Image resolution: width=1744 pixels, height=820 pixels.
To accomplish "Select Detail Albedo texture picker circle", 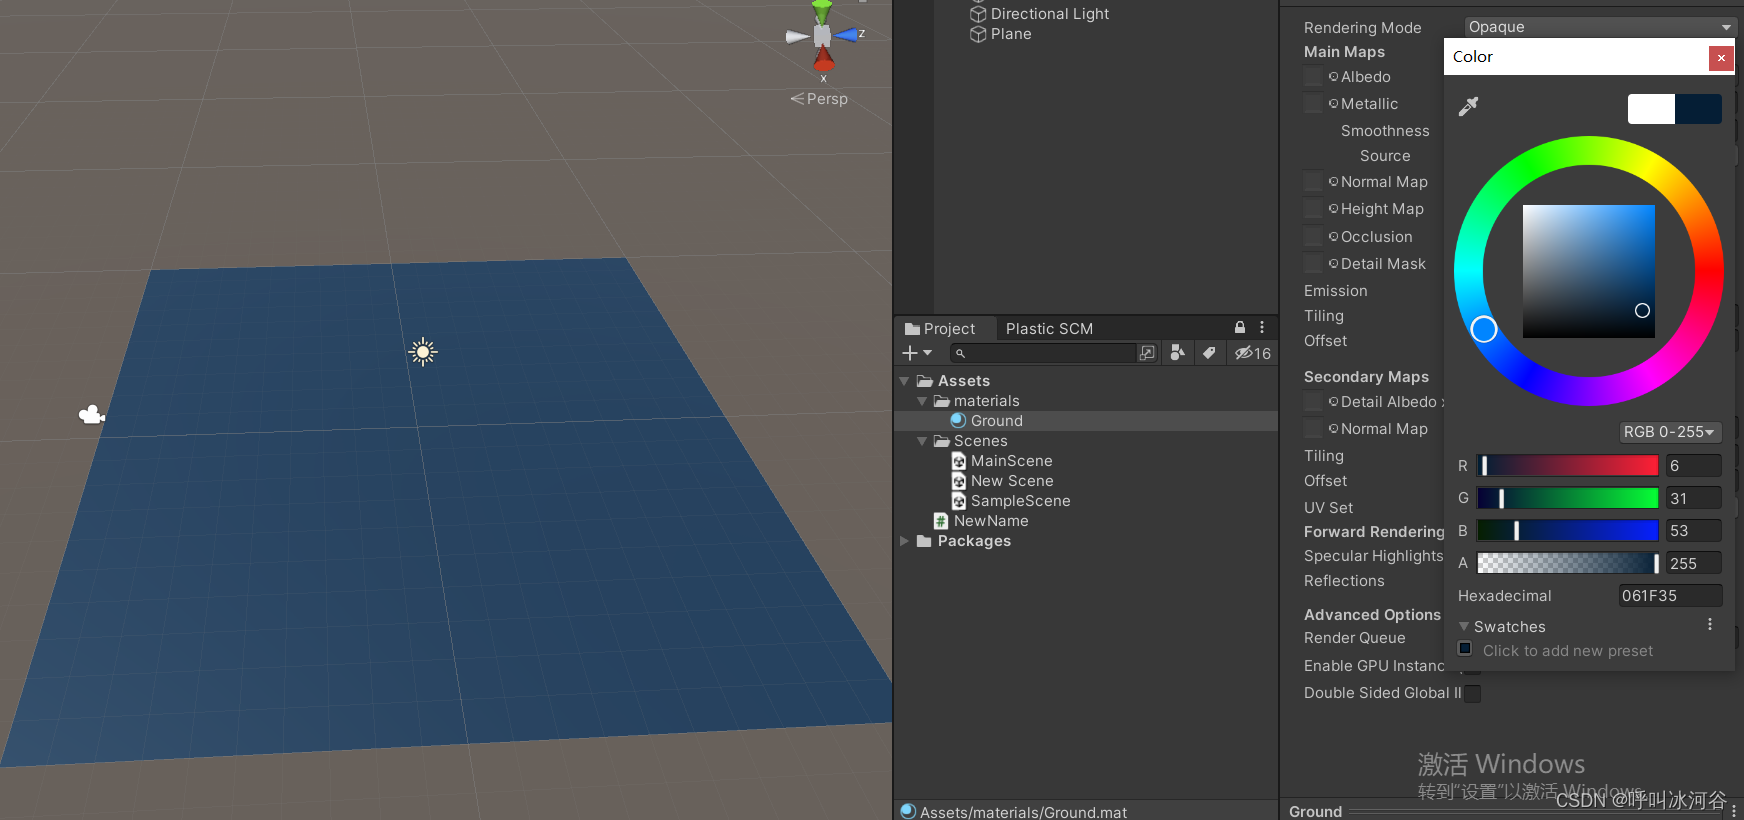I will coord(1333,402).
